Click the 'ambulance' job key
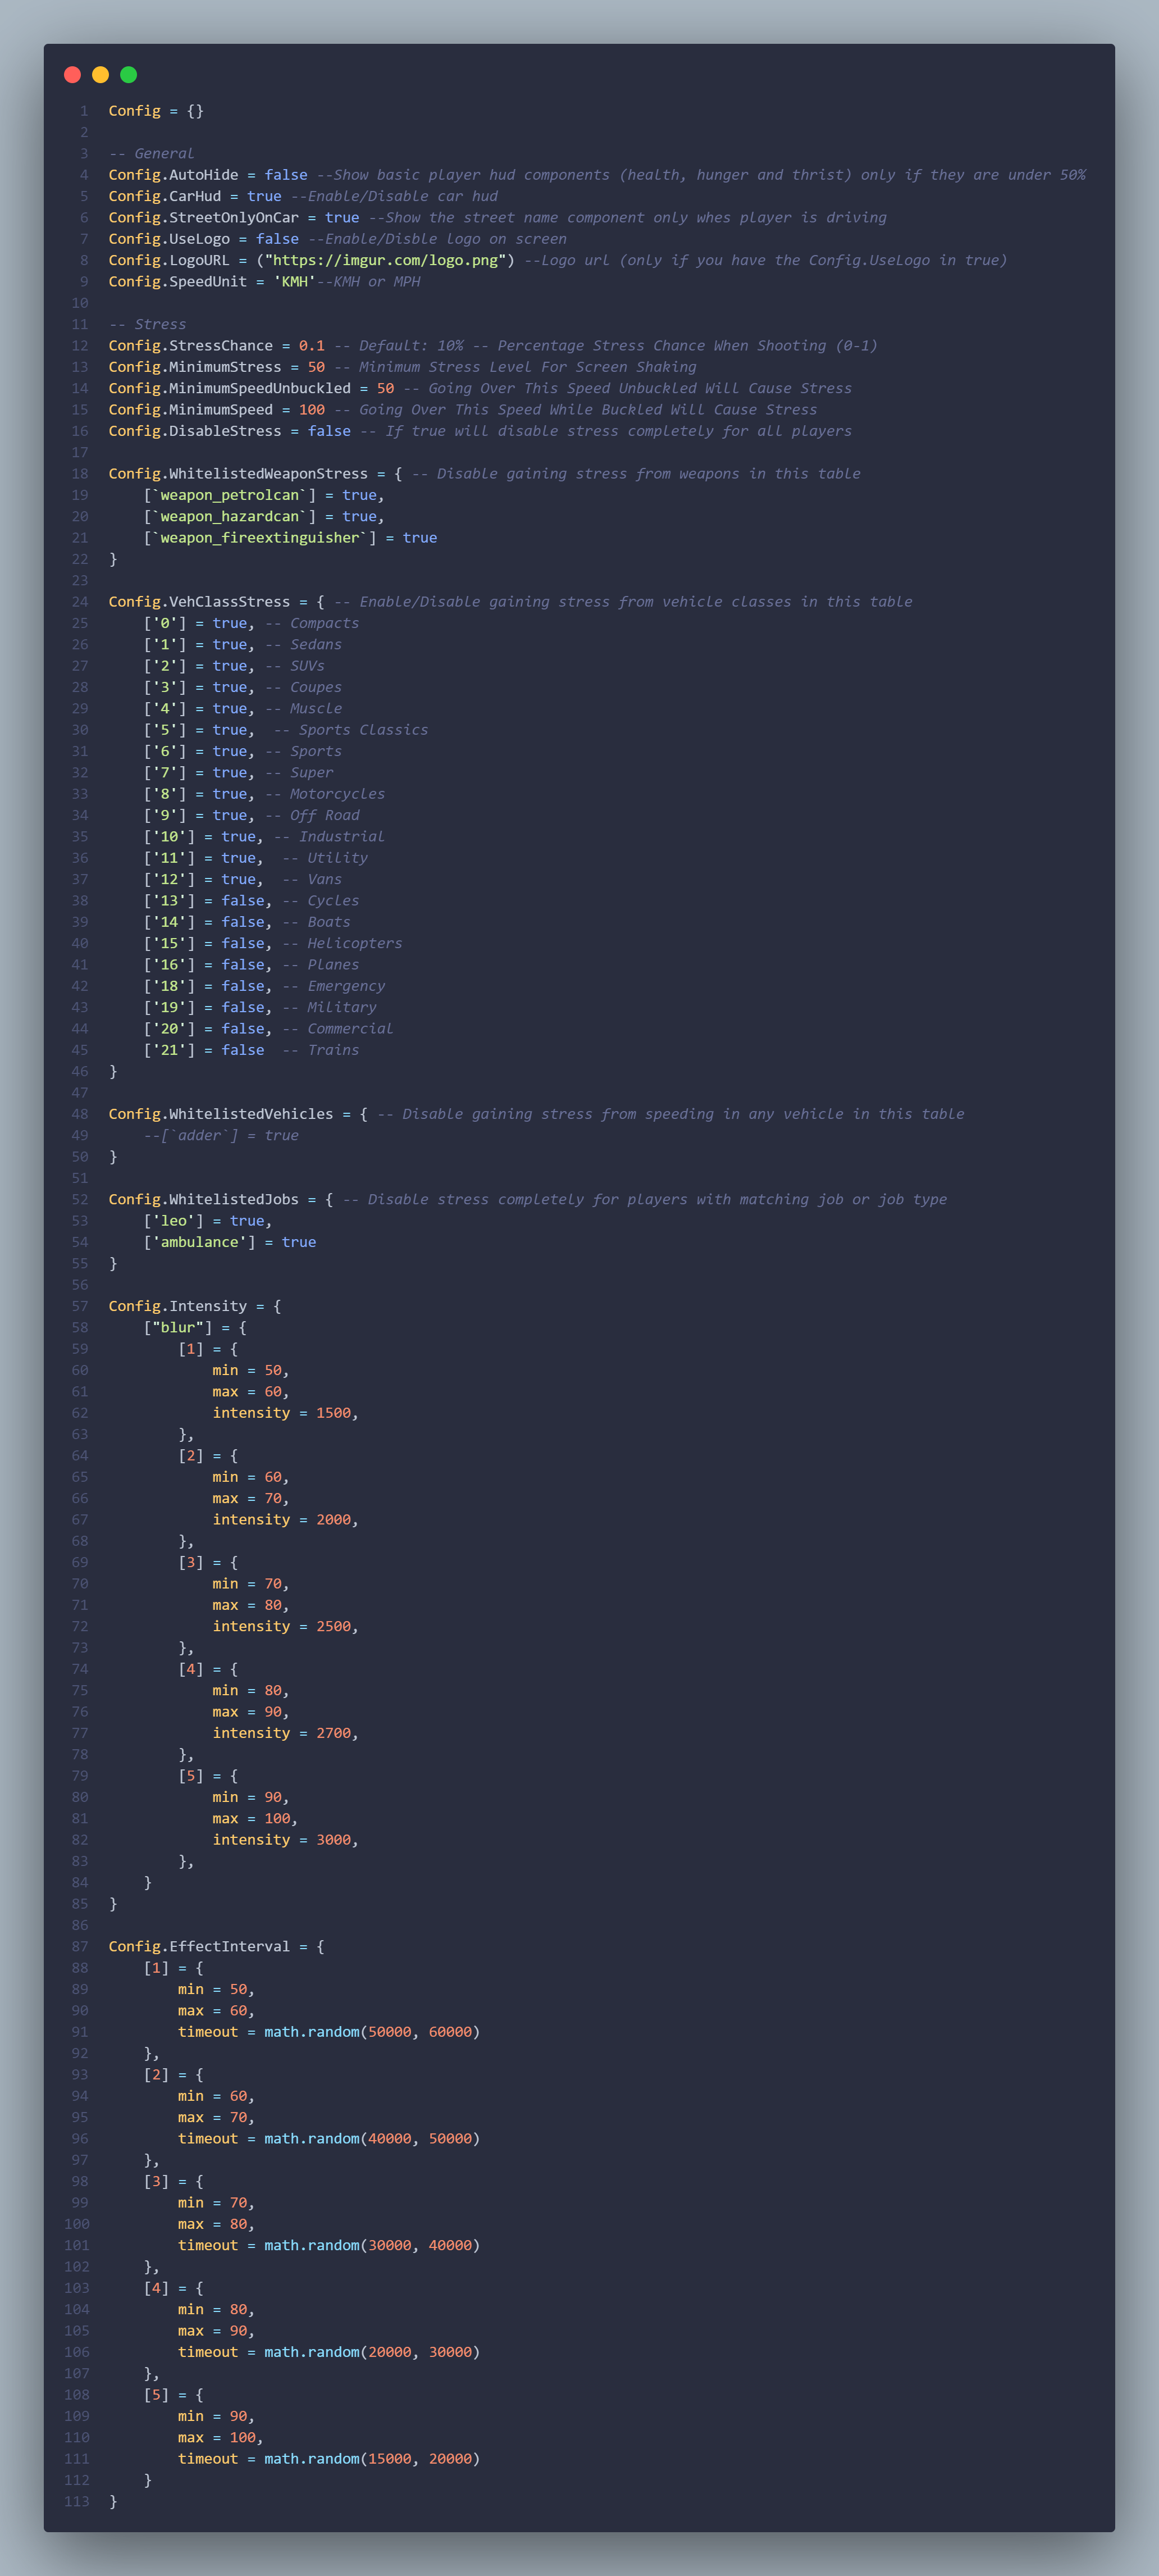Screen dimensions: 1159x2576 [x=200, y=1242]
